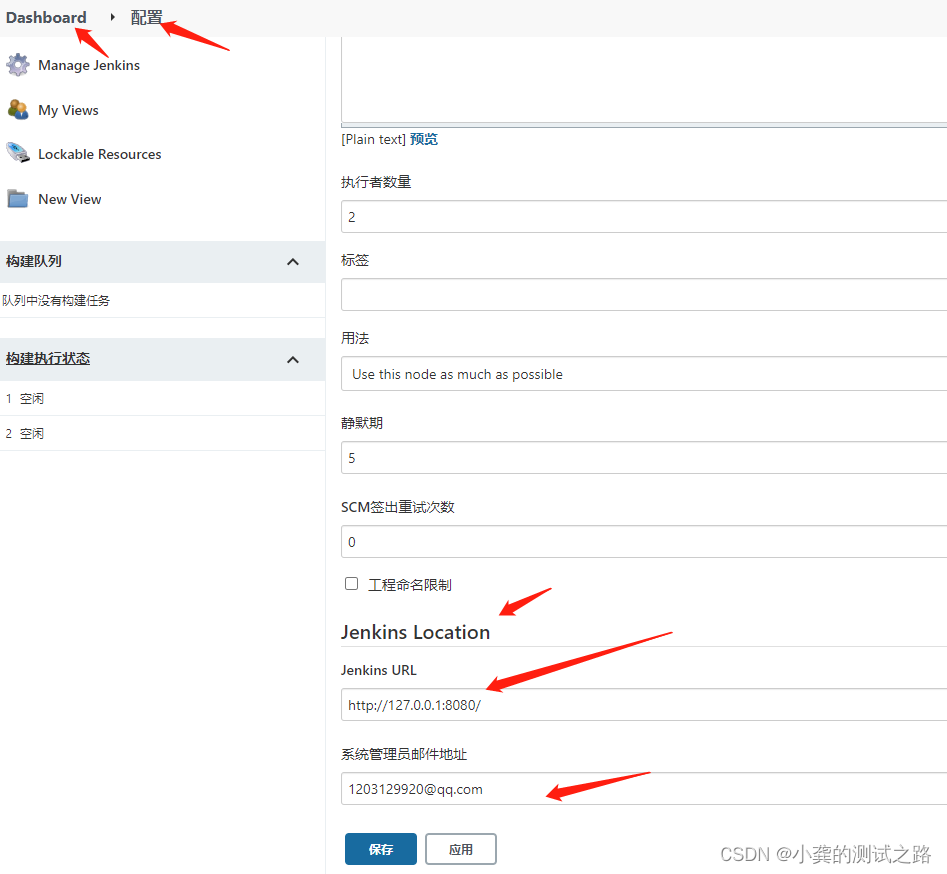Open Manage Jenkins link
Viewport: 947px width, 874px height.
click(x=89, y=65)
